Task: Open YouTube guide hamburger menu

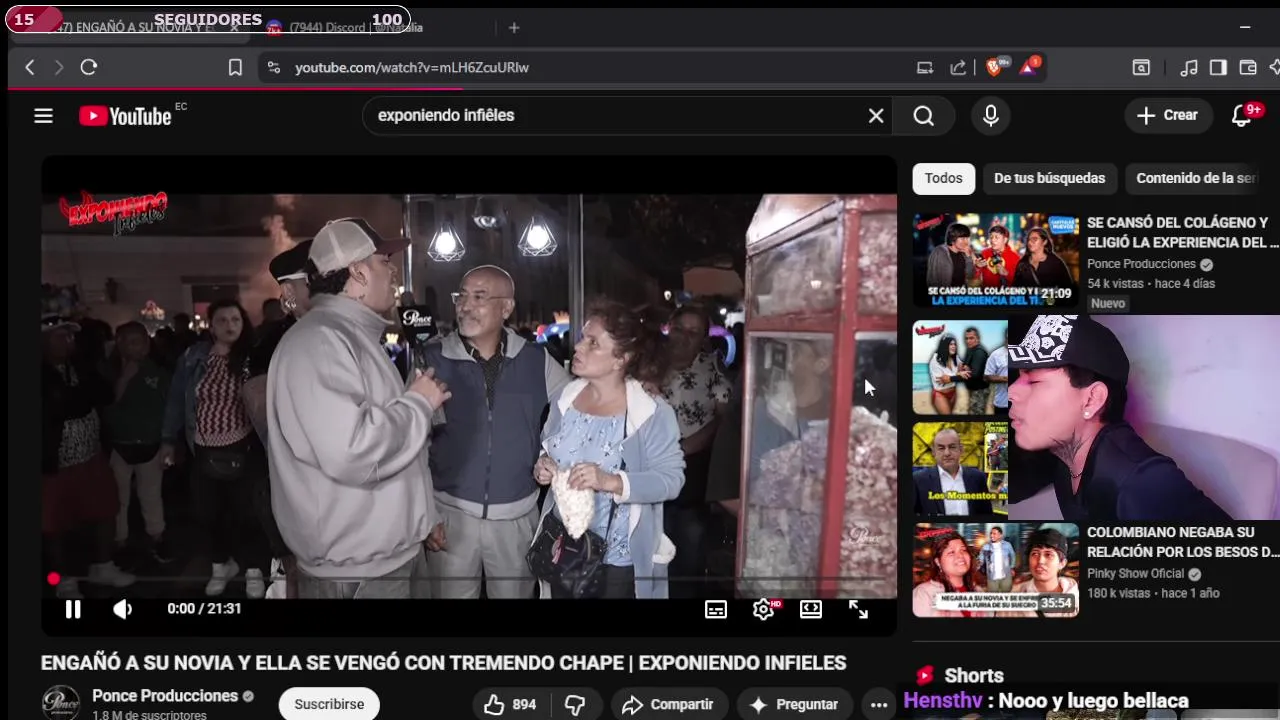Action: pos(43,116)
